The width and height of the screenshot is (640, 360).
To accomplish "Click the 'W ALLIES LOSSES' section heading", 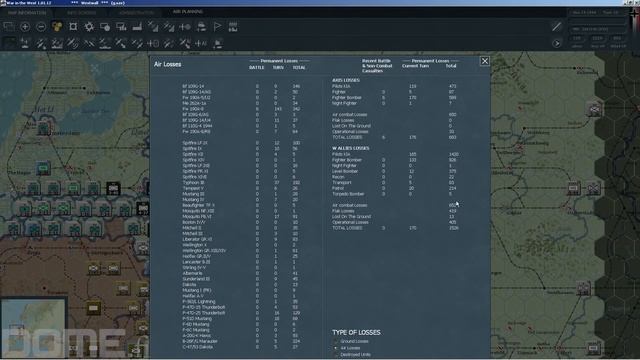I will coord(351,148).
